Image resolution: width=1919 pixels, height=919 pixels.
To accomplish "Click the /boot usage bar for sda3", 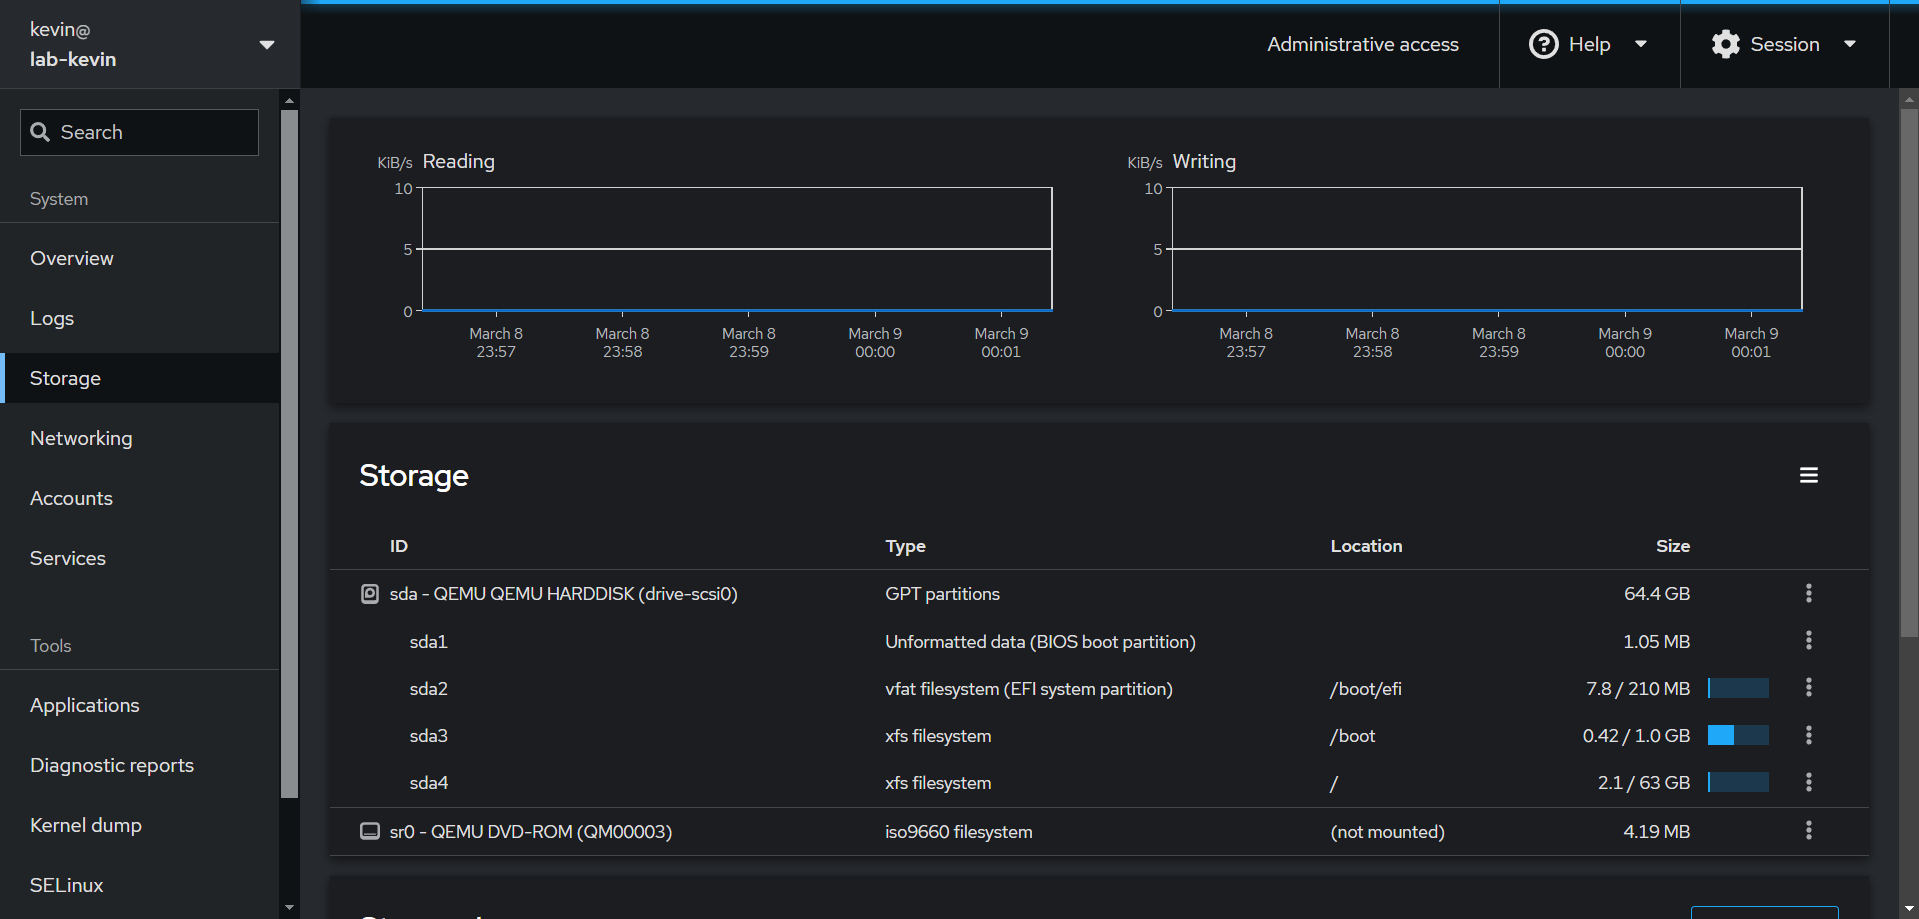I will click(1738, 736).
